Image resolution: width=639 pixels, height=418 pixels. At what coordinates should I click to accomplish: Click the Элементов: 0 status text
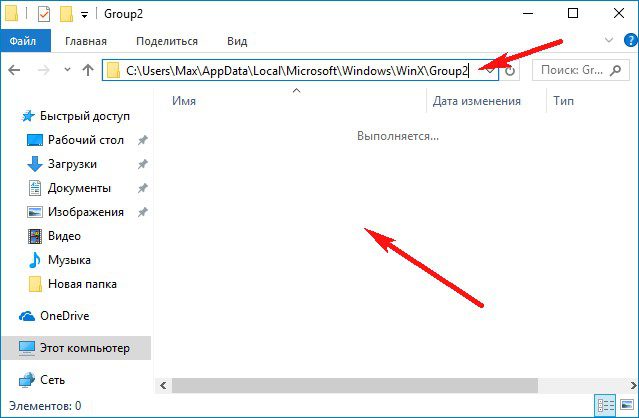pyautogui.click(x=45, y=406)
